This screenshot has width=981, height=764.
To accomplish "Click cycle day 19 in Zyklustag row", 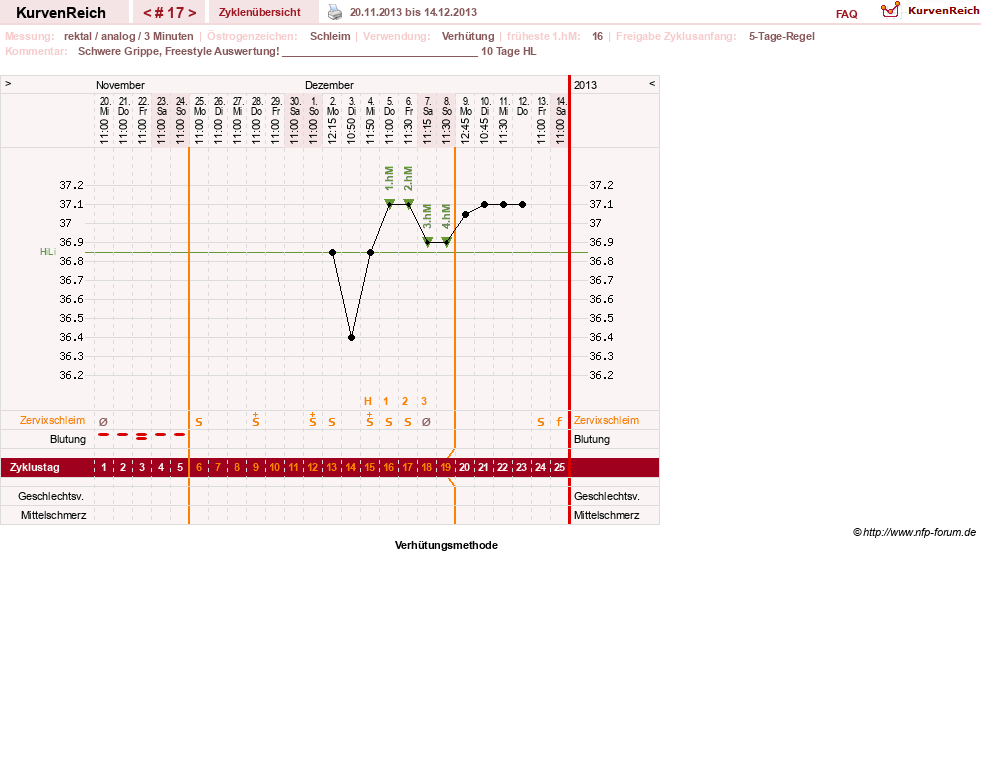I will pyautogui.click(x=445, y=467).
